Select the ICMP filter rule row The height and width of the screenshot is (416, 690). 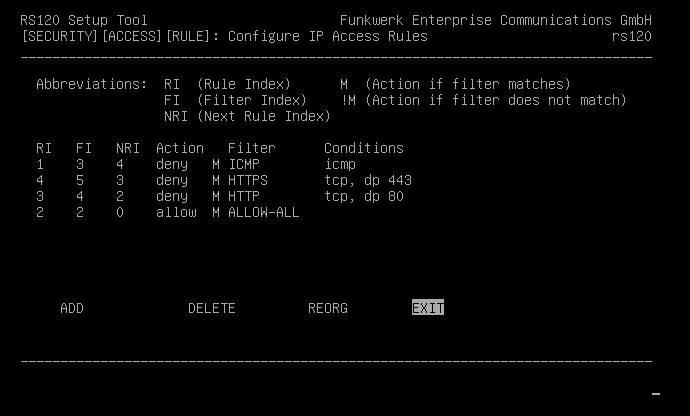[x=248, y=164]
